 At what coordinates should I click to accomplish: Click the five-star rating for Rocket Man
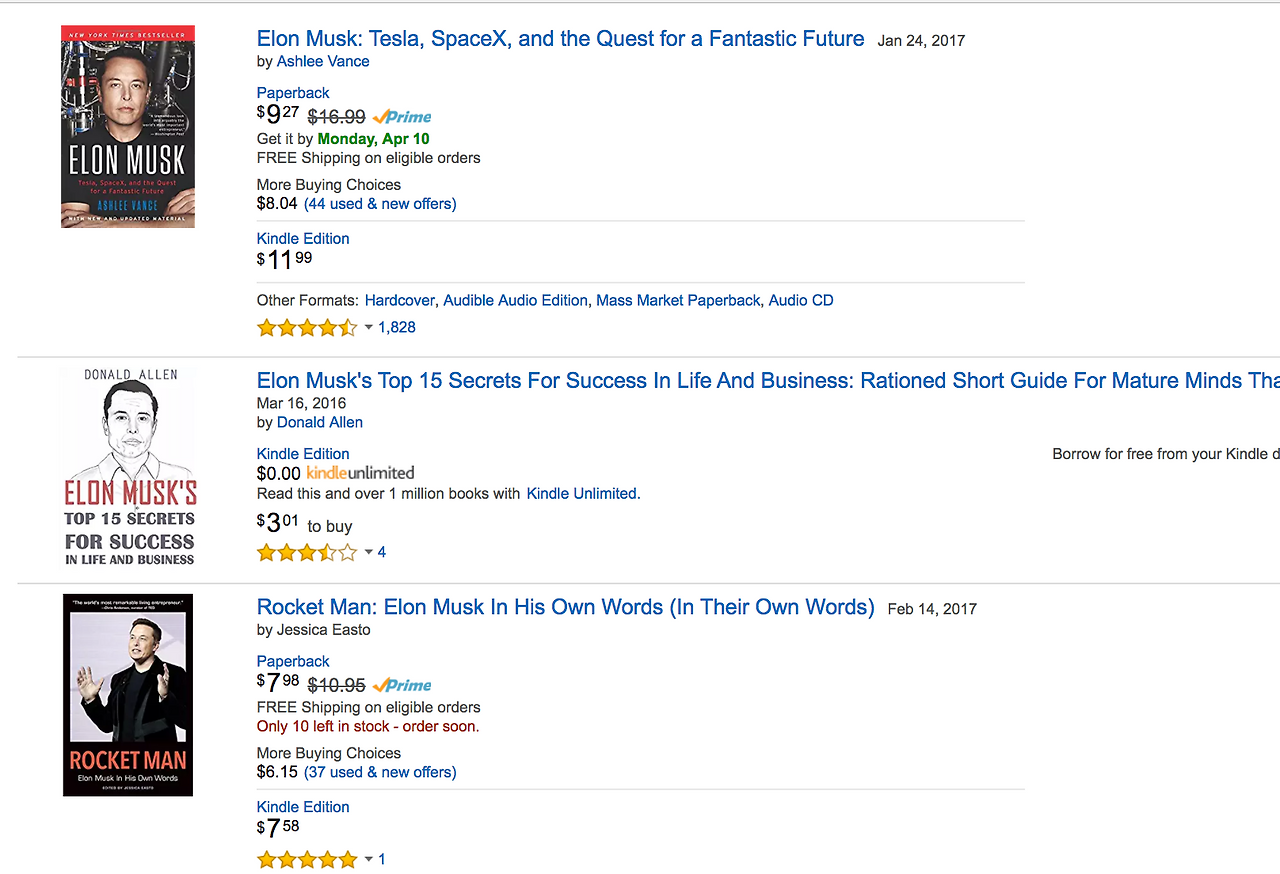click(307, 859)
